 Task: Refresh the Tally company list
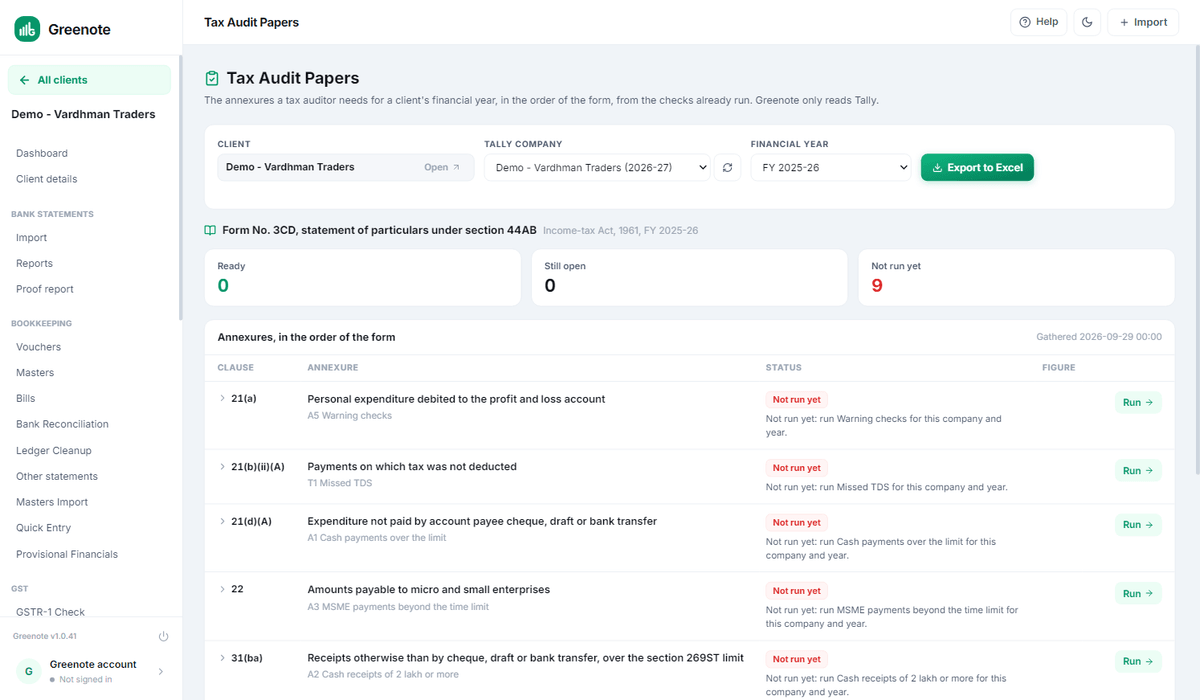pyautogui.click(x=727, y=168)
